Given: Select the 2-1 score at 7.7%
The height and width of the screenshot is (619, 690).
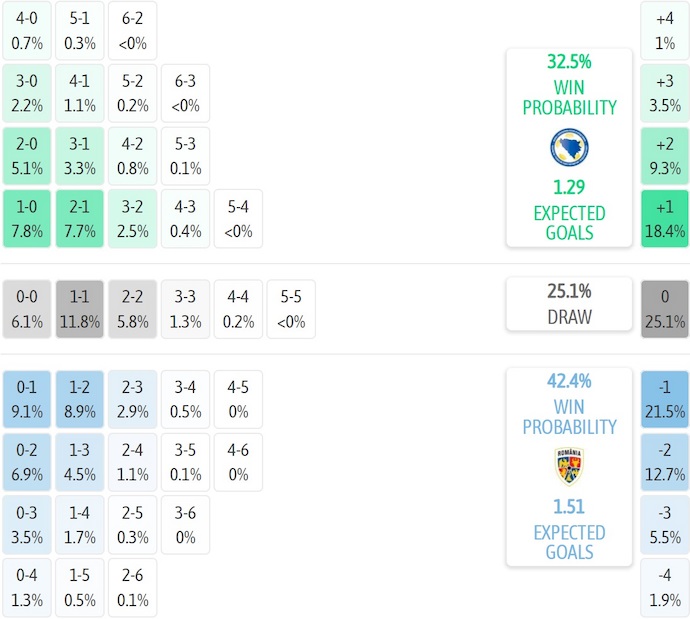Looking at the screenshot, I should pyautogui.click(x=80, y=219).
